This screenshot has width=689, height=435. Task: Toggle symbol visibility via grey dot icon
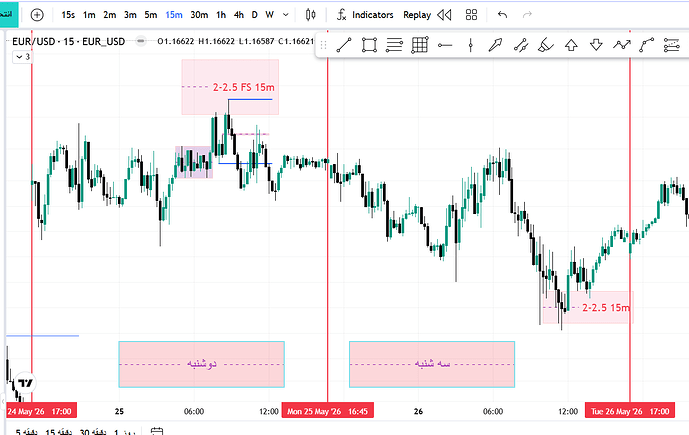click(x=141, y=41)
